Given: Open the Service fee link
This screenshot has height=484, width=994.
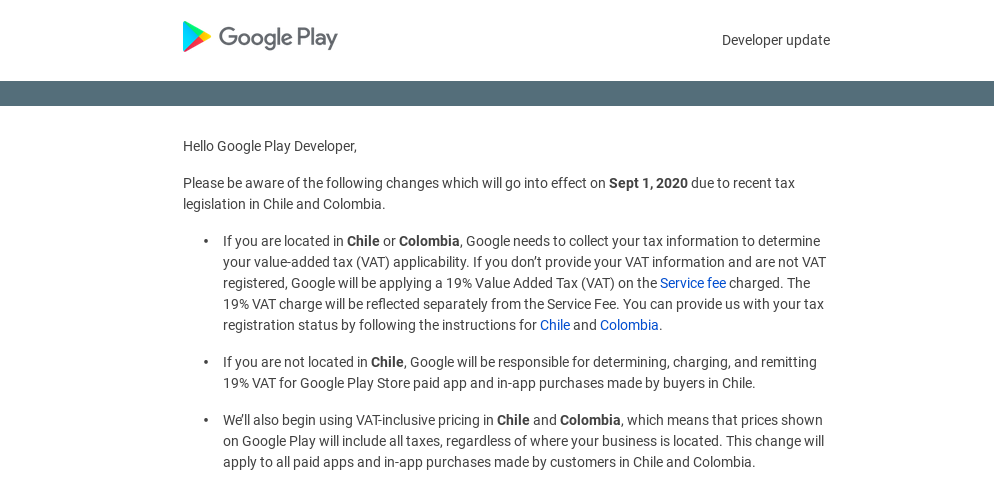Looking at the screenshot, I should [693, 283].
